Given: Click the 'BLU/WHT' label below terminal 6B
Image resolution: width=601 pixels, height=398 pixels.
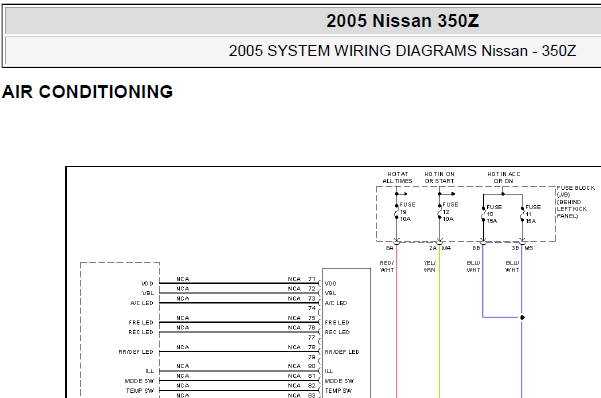Looking at the screenshot, I should [473, 266].
